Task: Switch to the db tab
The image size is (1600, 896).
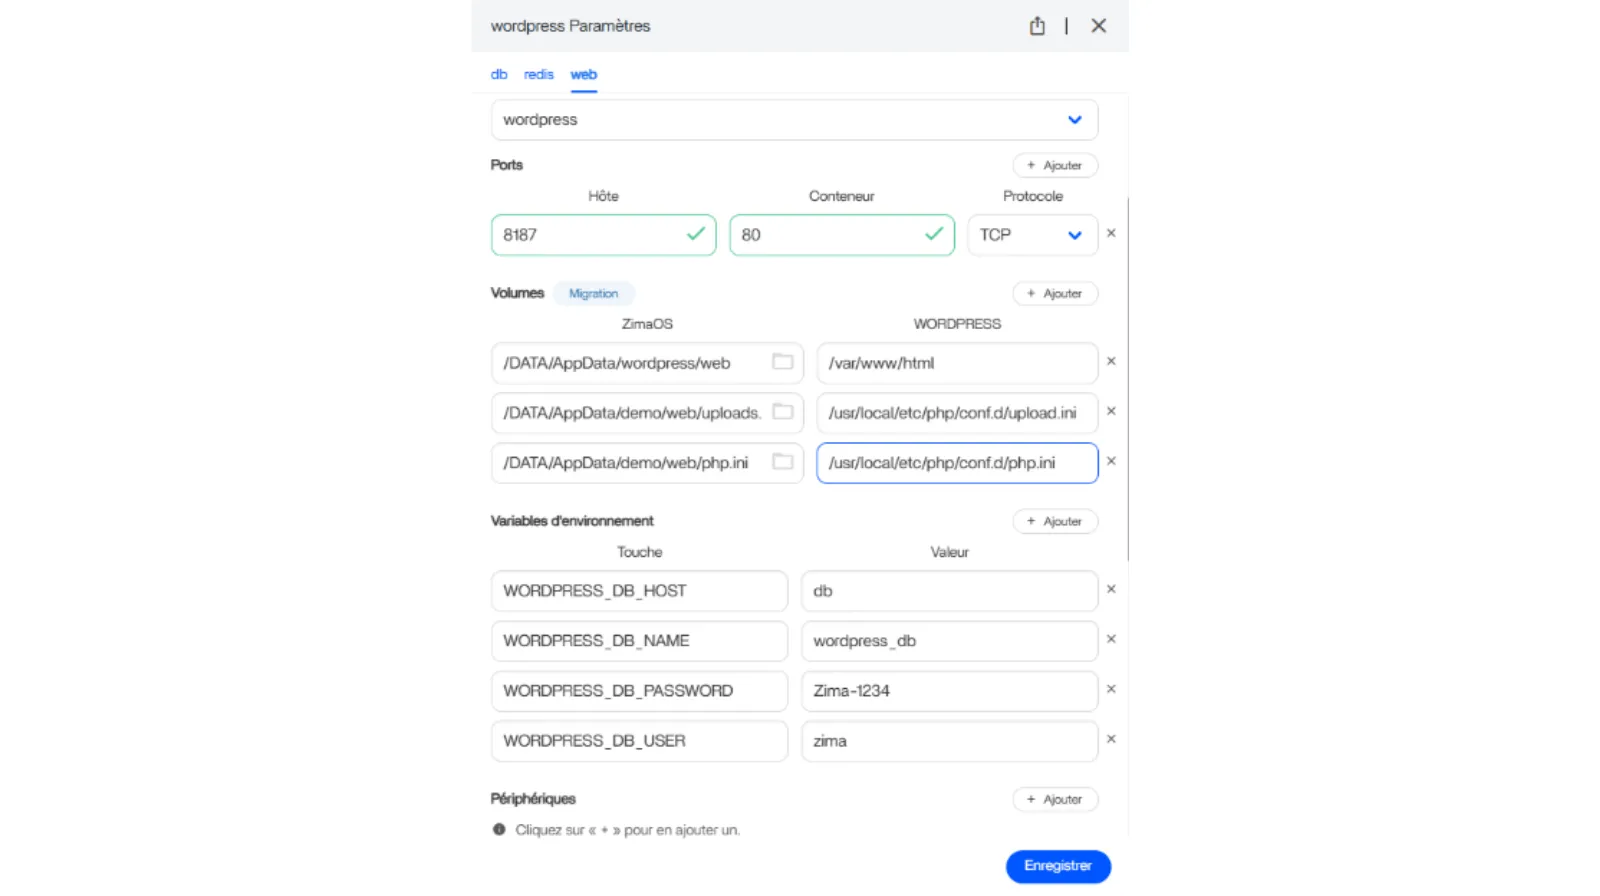Action: pyautogui.click(x=499, y=75)
